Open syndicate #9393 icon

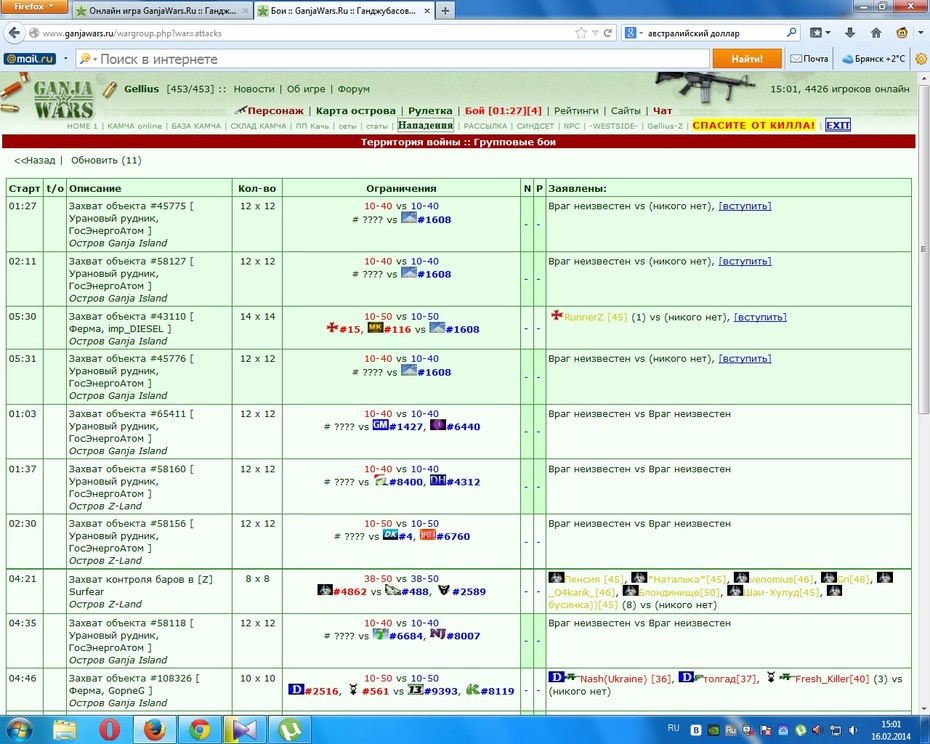(x=415, y=689)
